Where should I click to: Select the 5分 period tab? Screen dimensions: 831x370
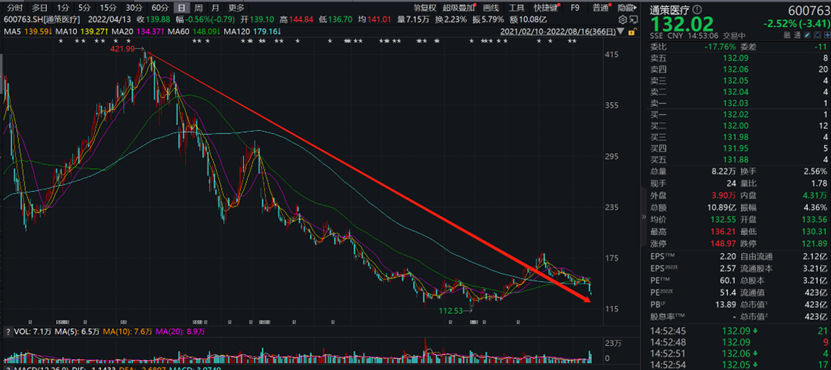(x=84, y=7)
